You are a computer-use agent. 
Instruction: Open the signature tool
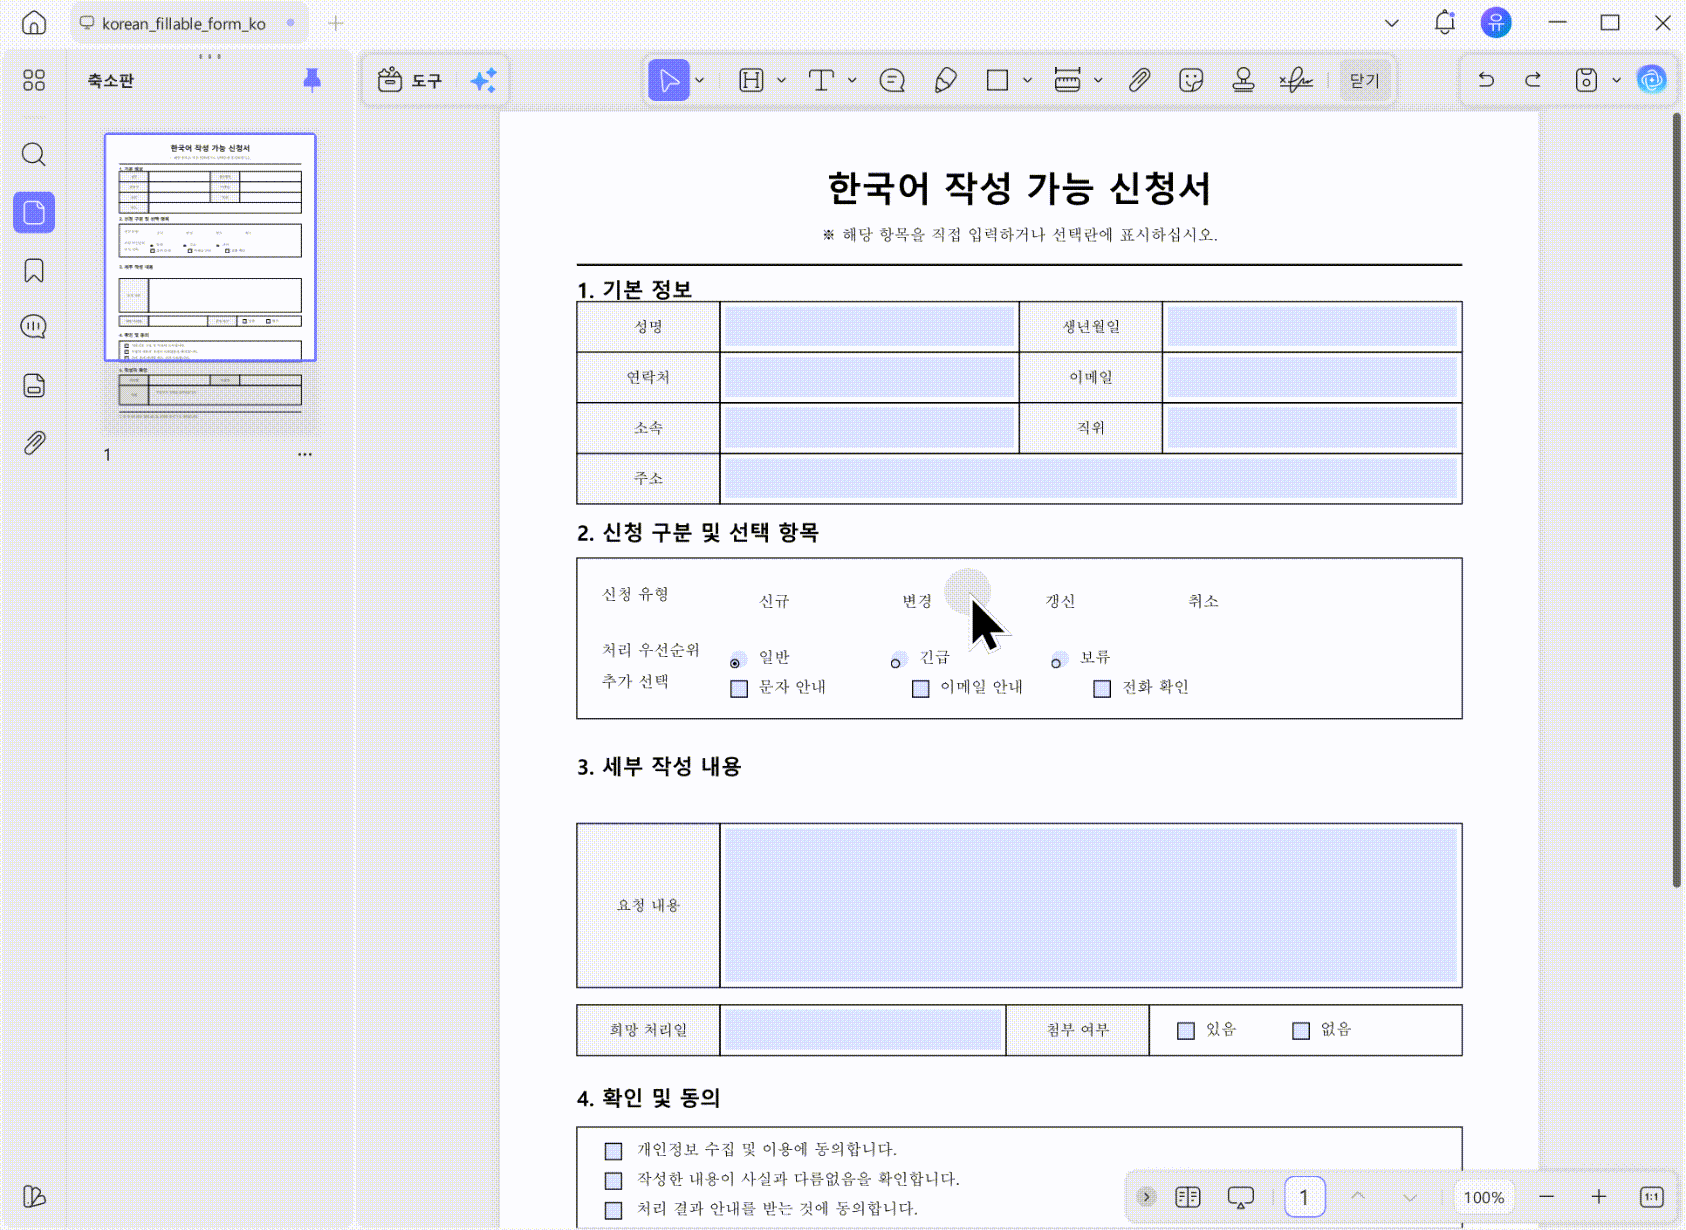(x=1296, y=80)
